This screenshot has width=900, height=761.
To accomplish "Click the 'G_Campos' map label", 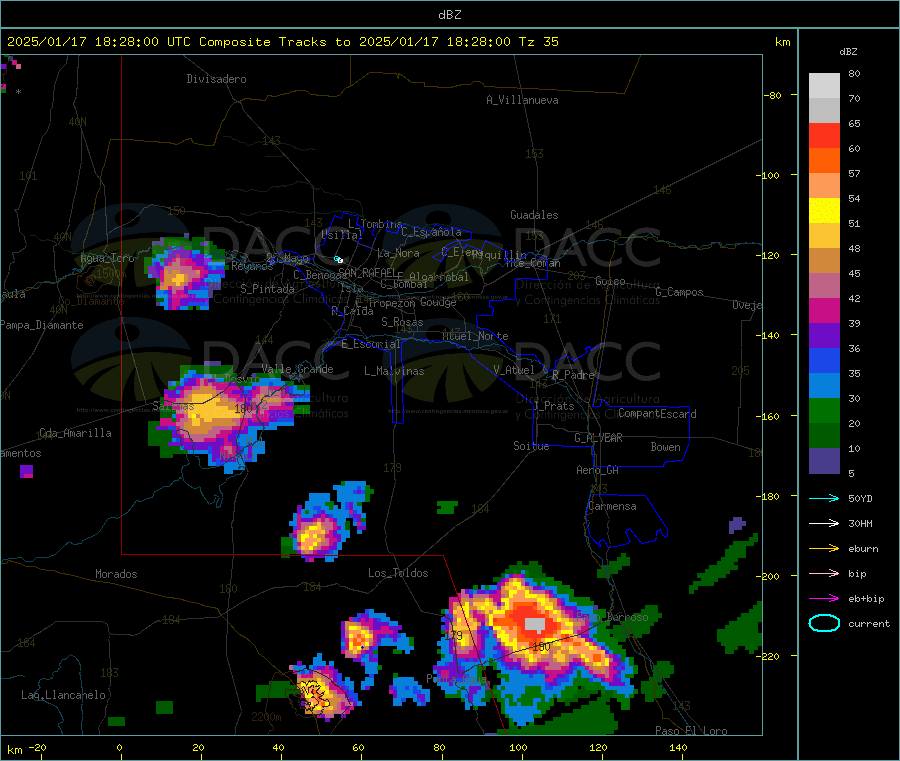I will 680,292.
